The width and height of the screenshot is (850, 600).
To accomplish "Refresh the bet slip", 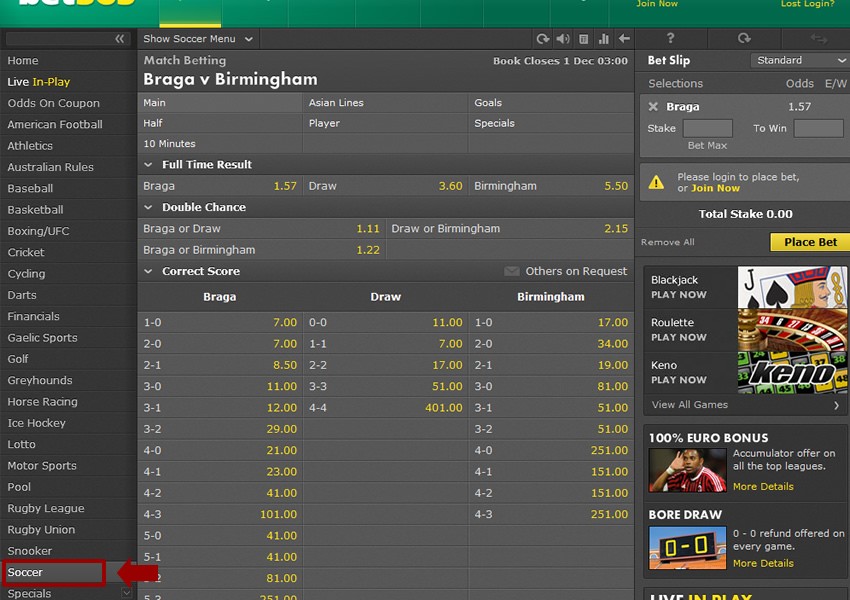I will click(744, 38).
